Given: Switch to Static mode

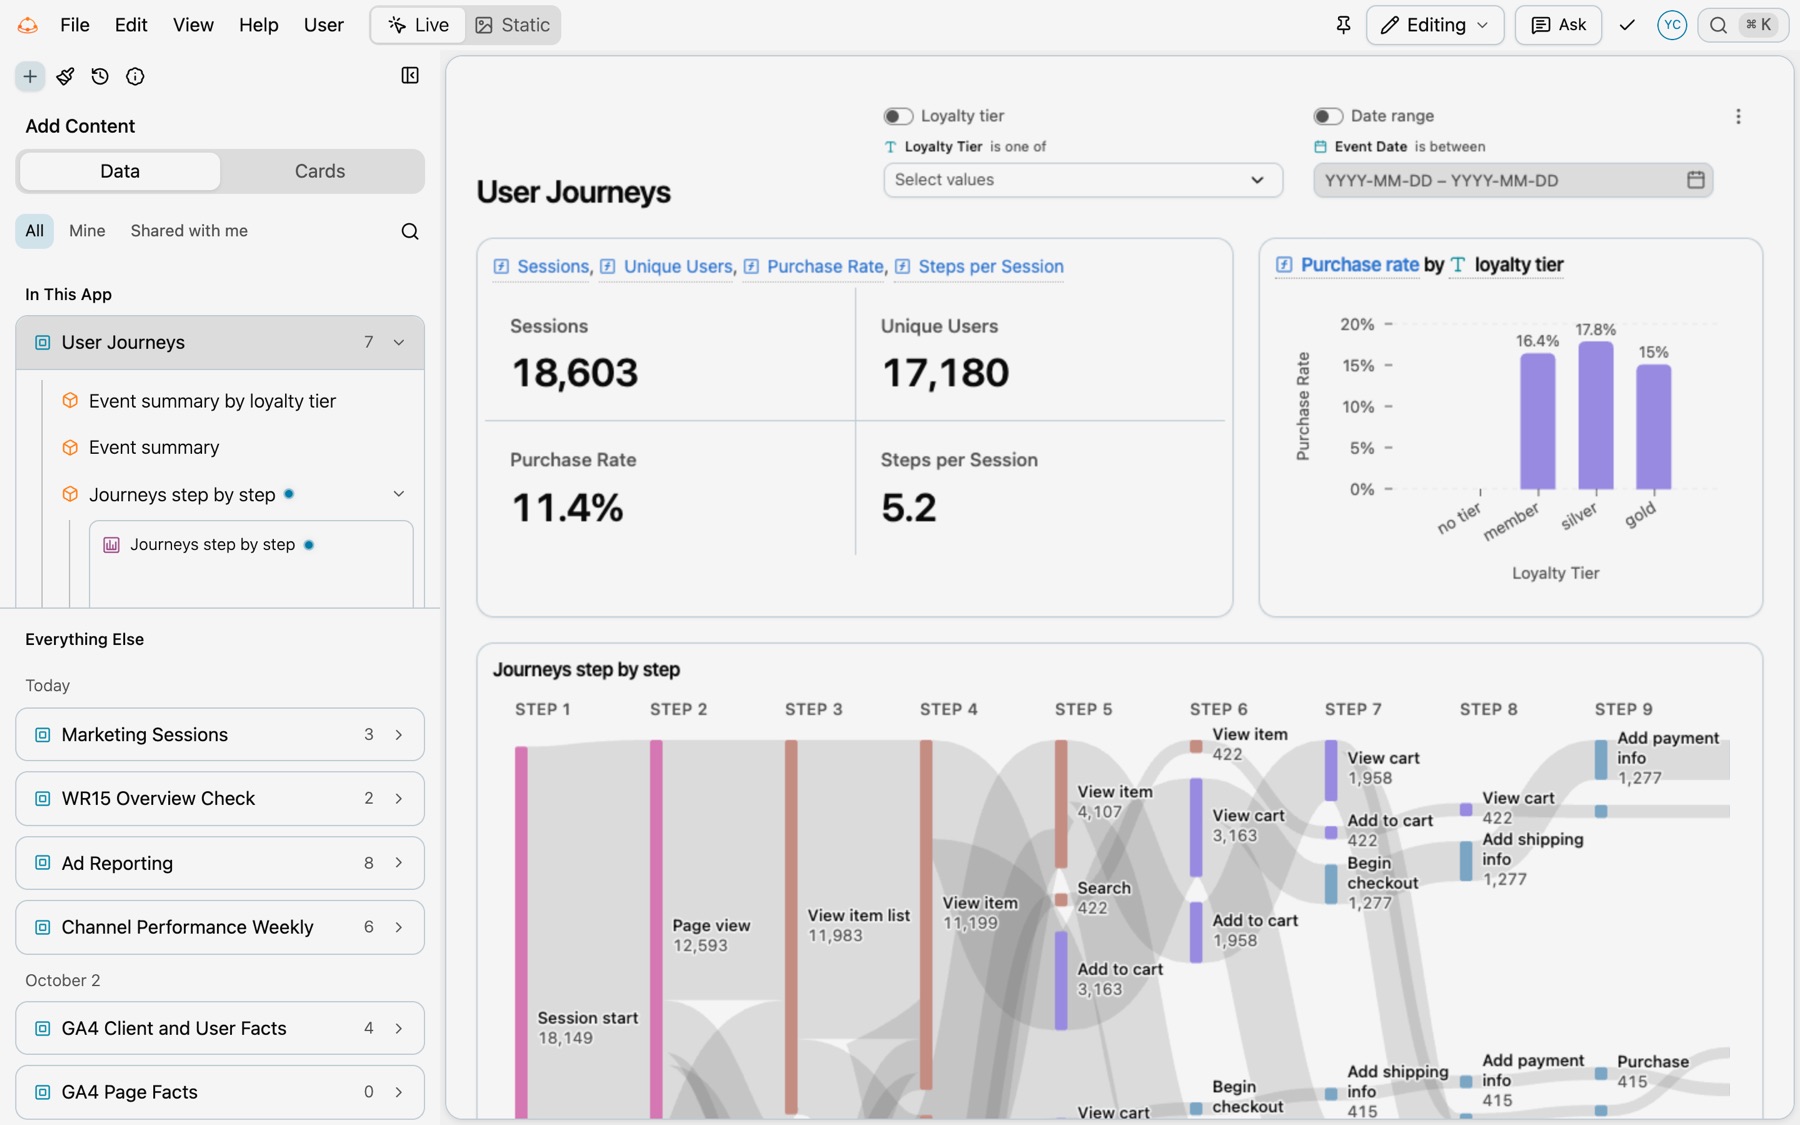Looking at the screenshot, I should [512, 25].
